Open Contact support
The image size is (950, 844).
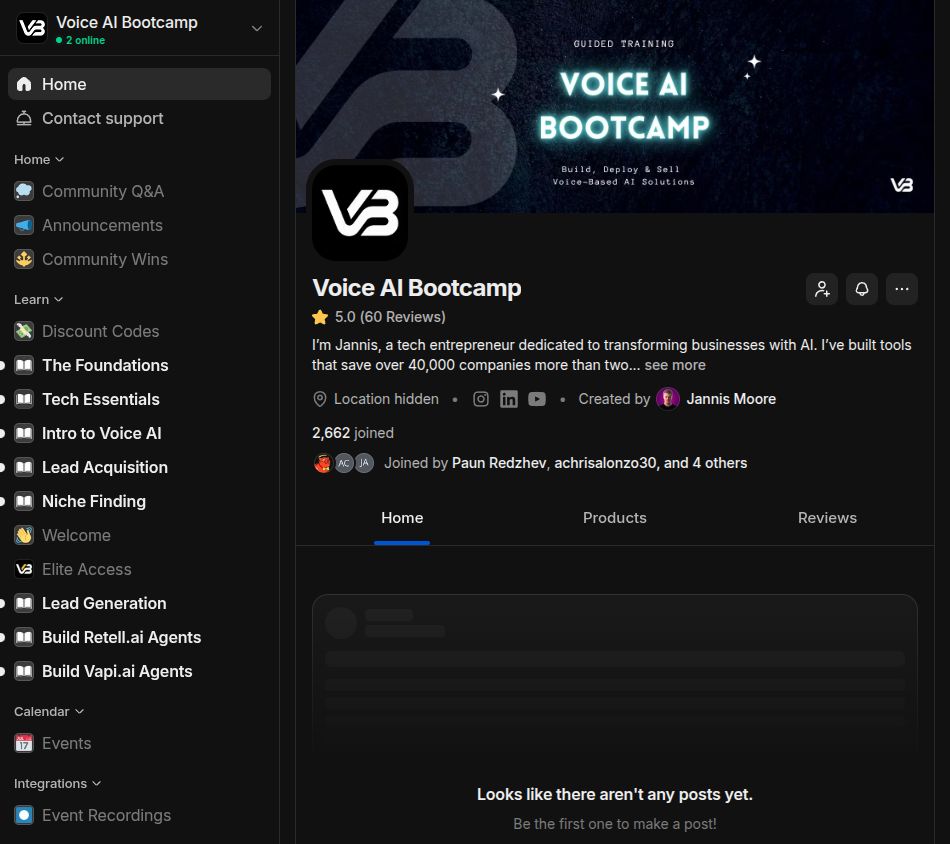pyautogui.click(x=139, y=118)
